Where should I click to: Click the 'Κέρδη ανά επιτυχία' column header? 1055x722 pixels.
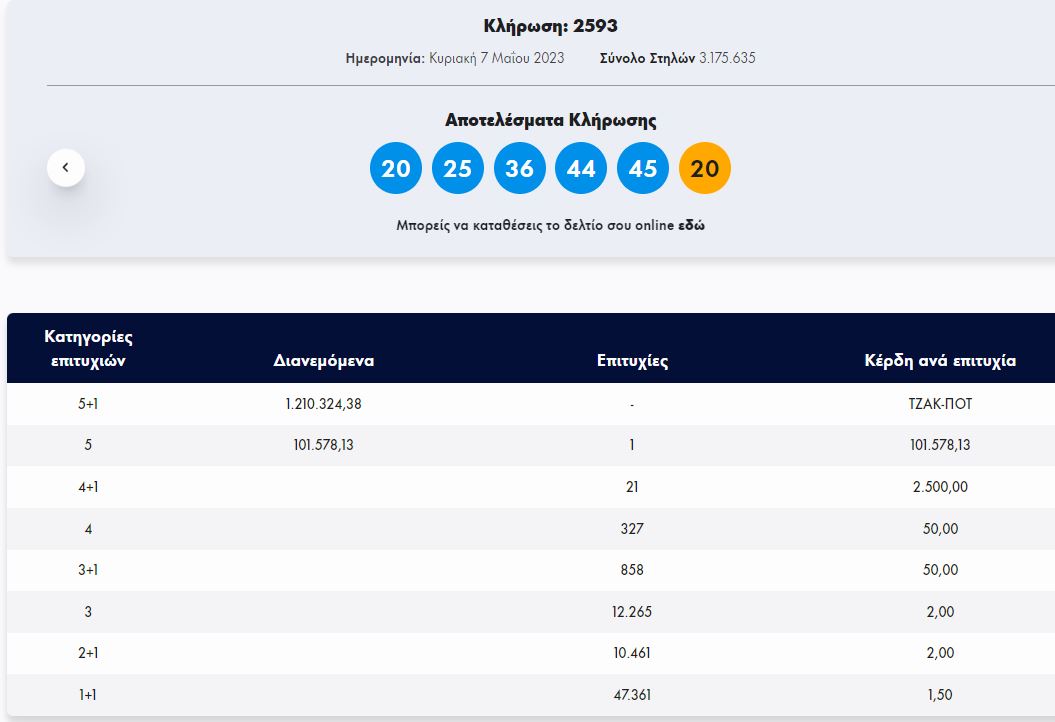(x=940, y=361)
